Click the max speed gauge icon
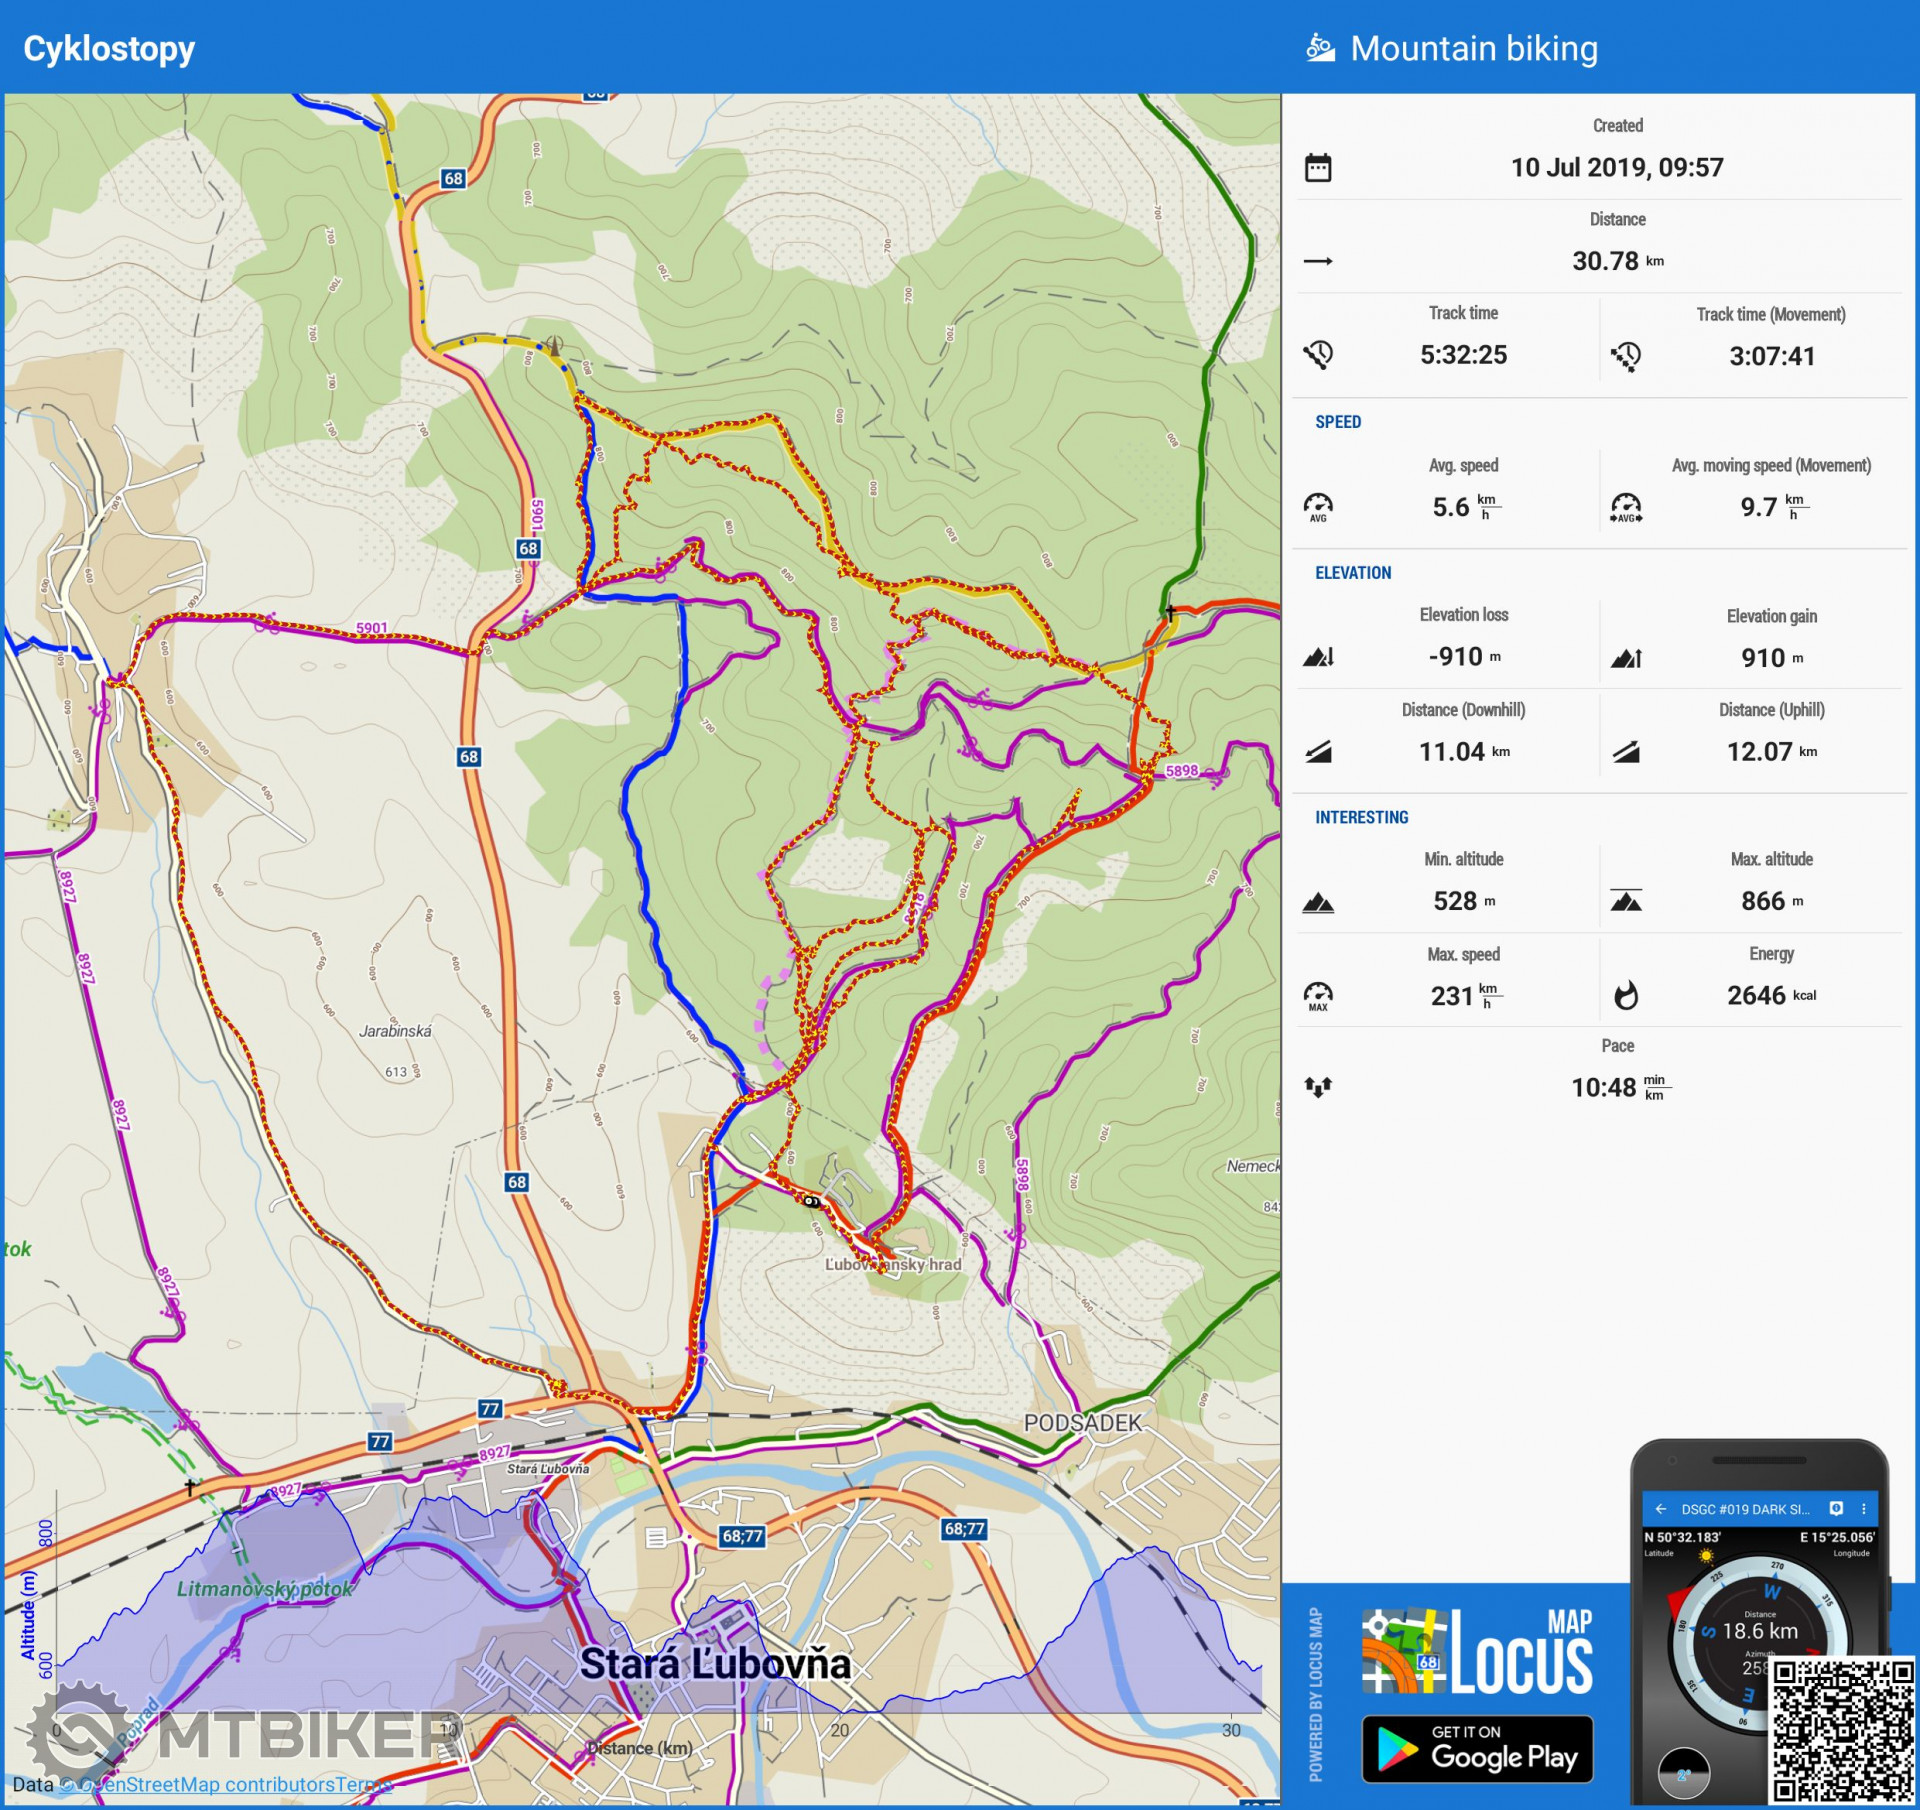The image size is (1920, 1810). click(1318, 996)
